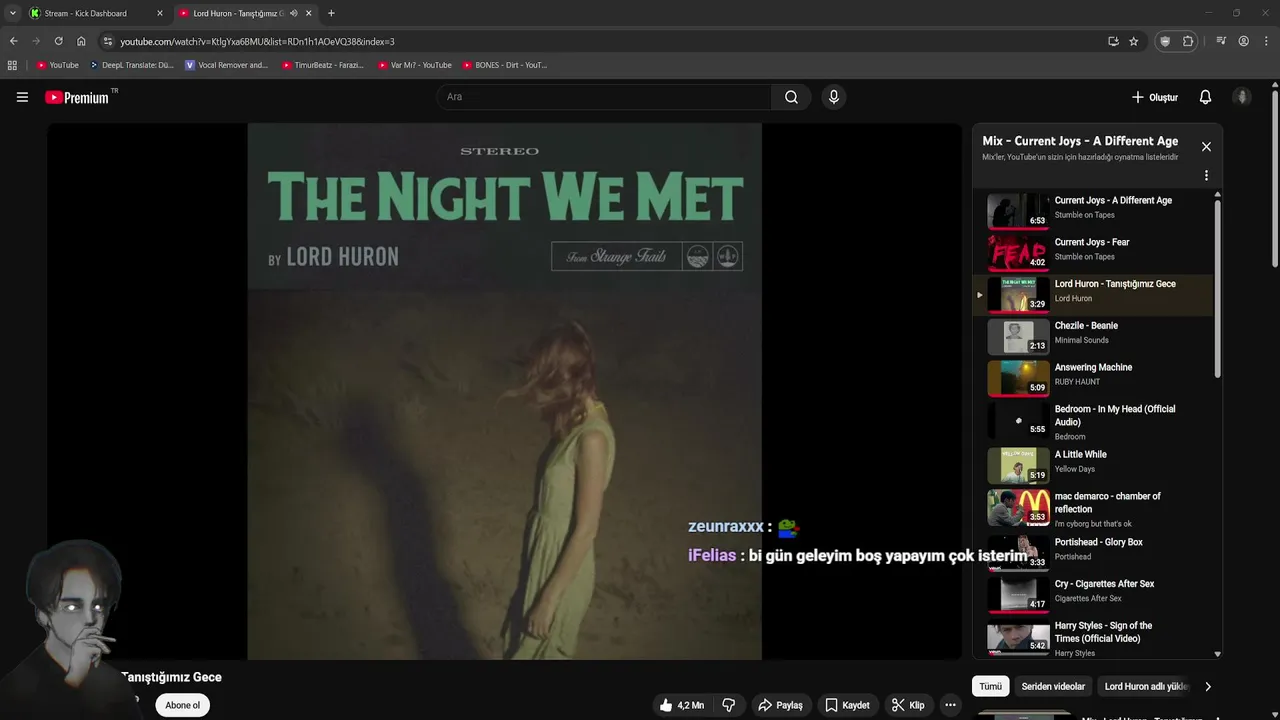The image size is (1280, 720).
Task: Open the YouTube hamburger guide menu
Action: coord(22,97)
